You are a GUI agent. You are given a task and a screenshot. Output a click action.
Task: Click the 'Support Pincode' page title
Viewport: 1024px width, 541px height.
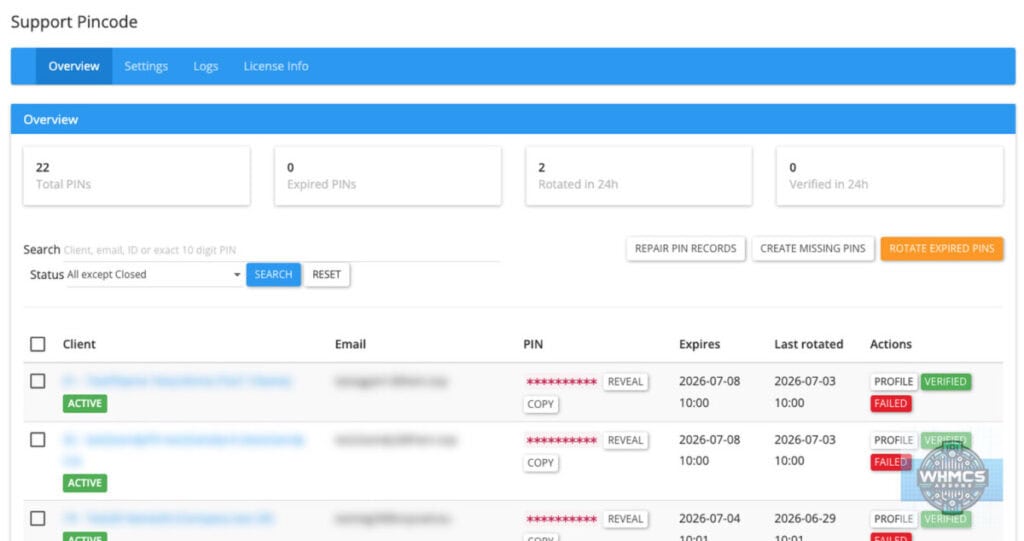point(74,22)
